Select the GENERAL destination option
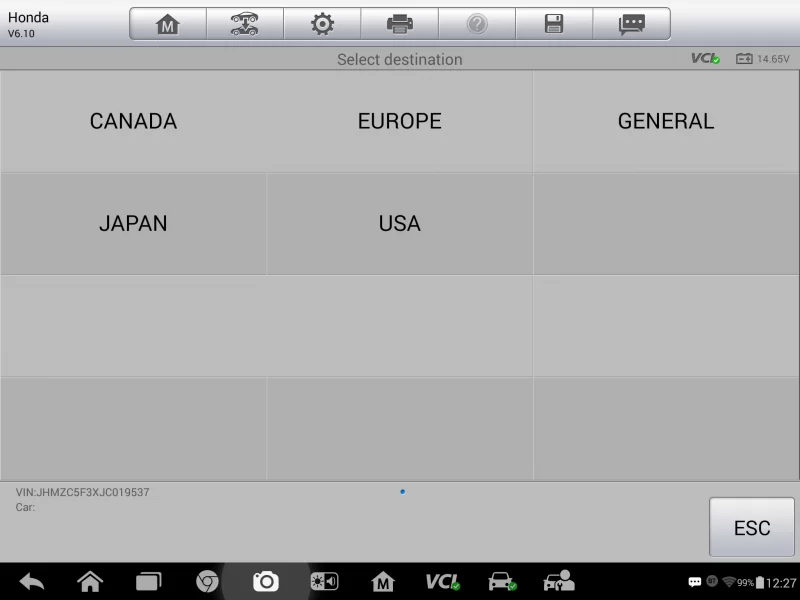 tap(666, 121)
